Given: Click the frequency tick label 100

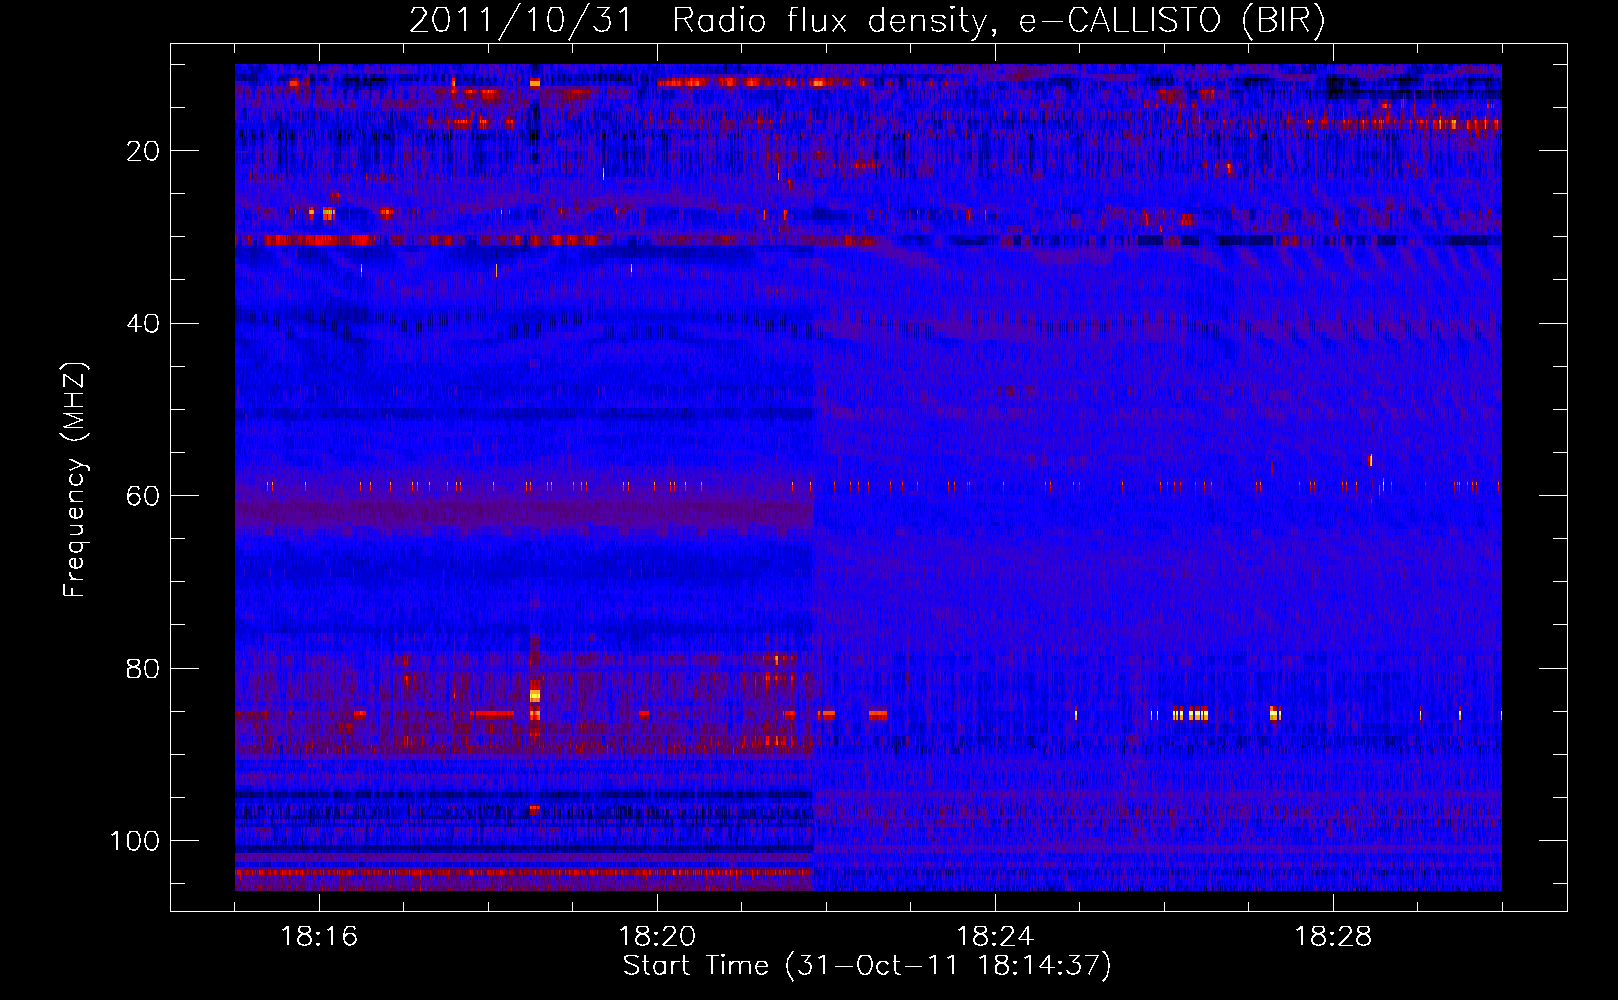Looking at the screenshot, I should pos(135,841).
